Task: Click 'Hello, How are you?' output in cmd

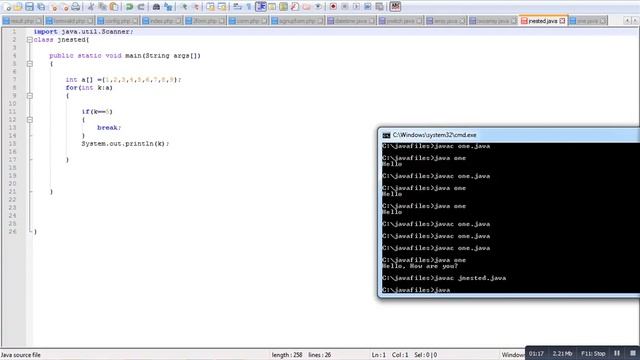Action: [420, 266]
